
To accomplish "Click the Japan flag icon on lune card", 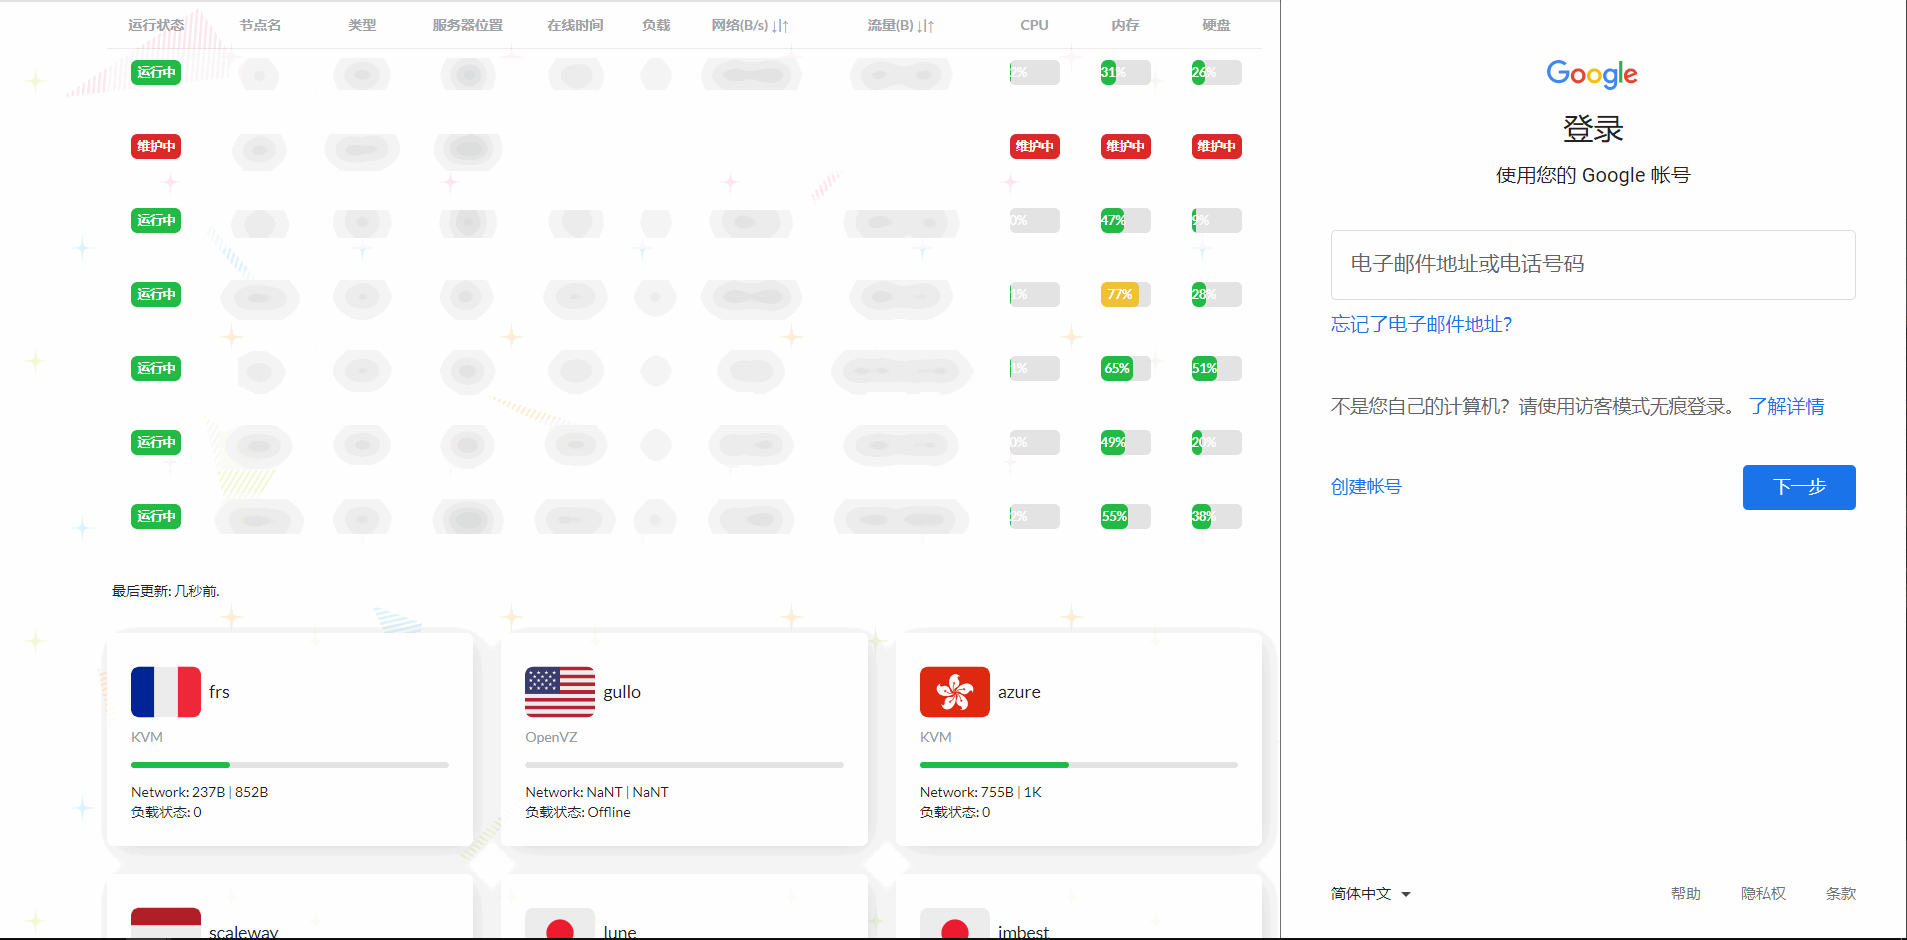I will (x=560, y=925).
